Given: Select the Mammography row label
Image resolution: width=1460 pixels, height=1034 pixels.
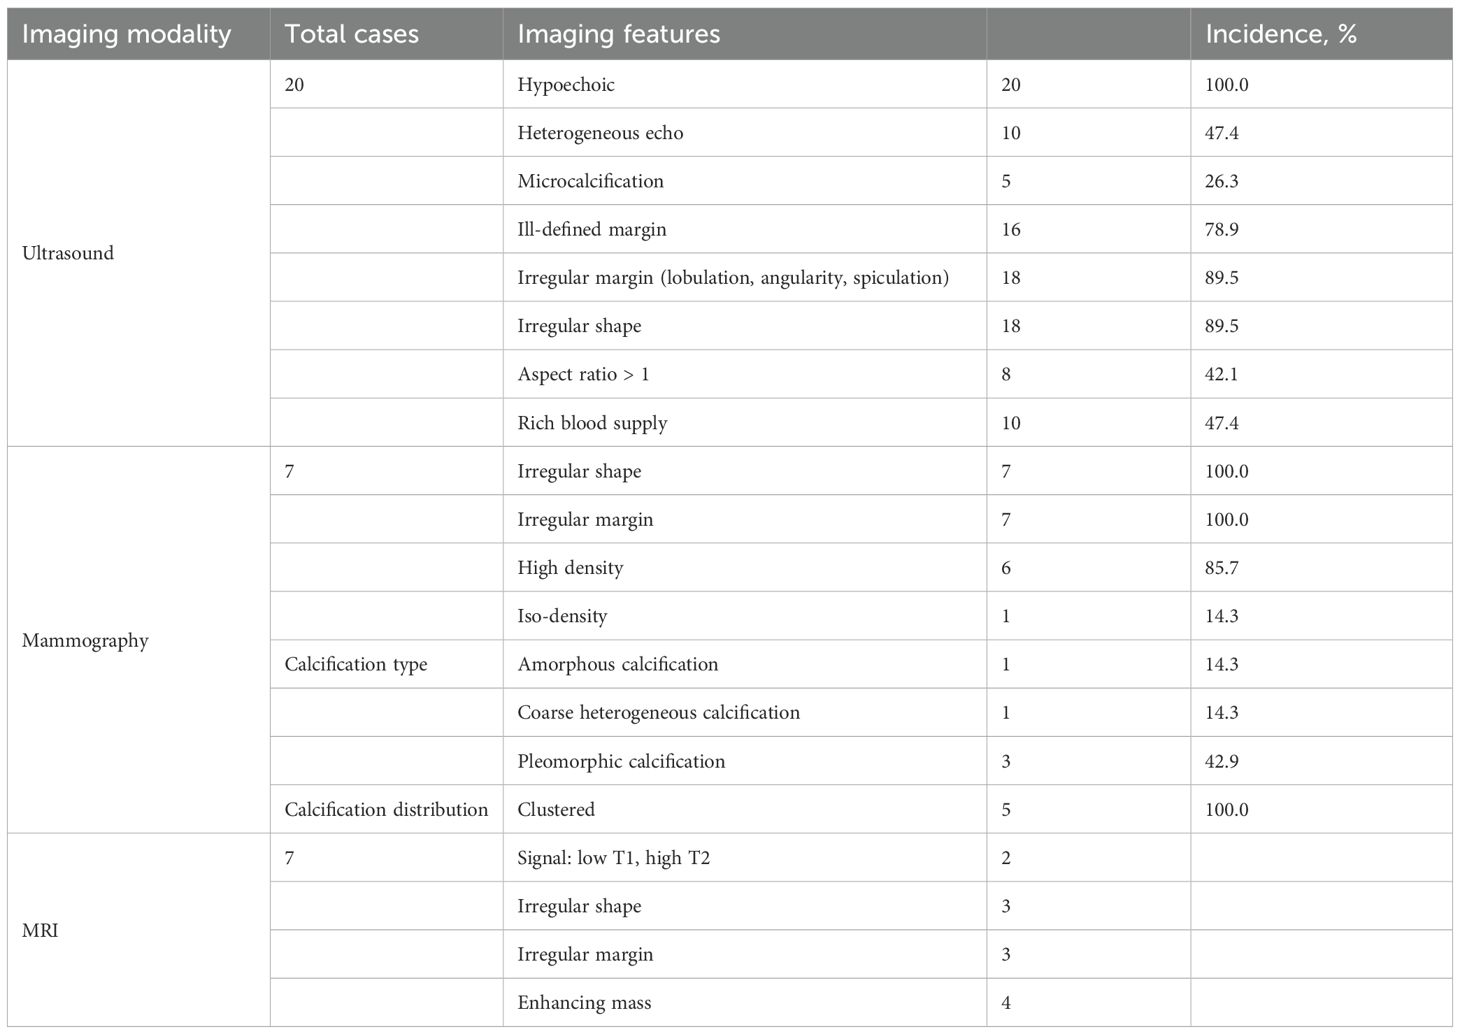Looking at the screenshot, I should (x=85, y=640).
